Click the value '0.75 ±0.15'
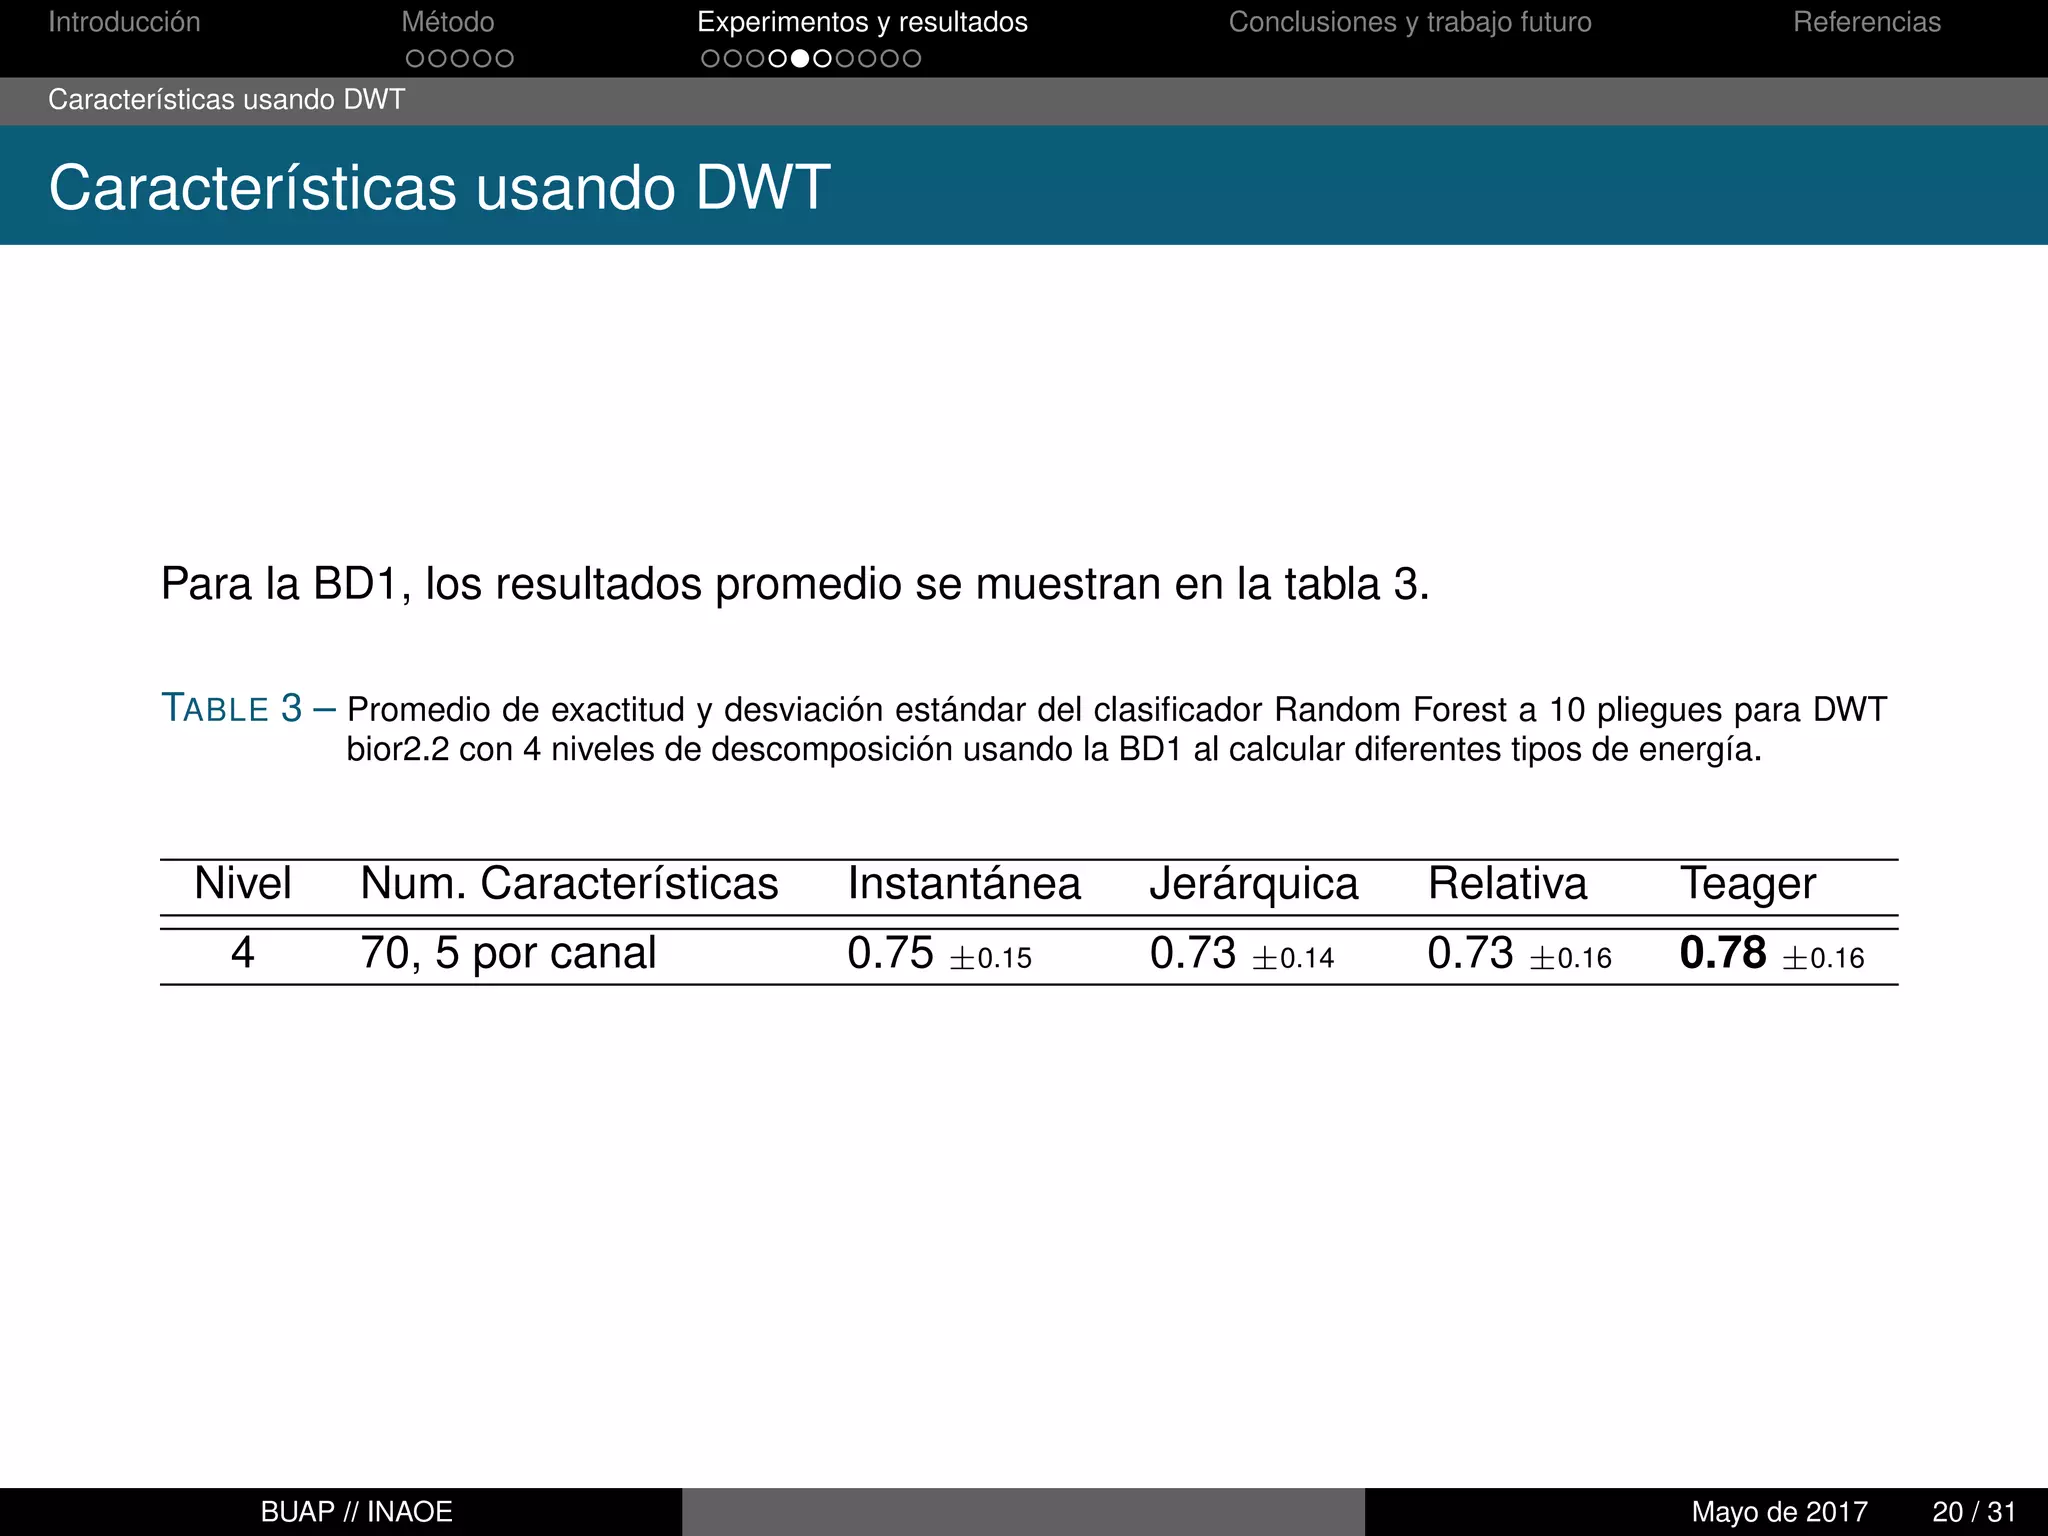The image size is (2048, 1536). tap(939, 954)
